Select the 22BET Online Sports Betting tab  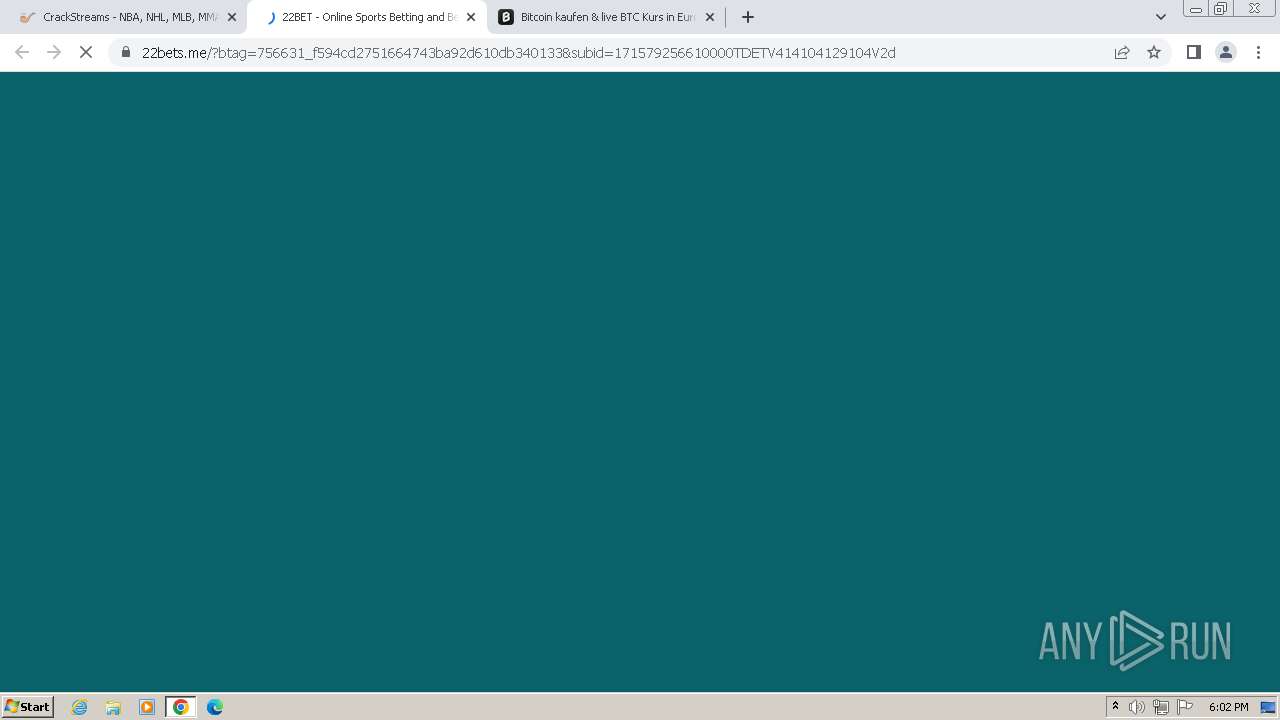point(367,17)
